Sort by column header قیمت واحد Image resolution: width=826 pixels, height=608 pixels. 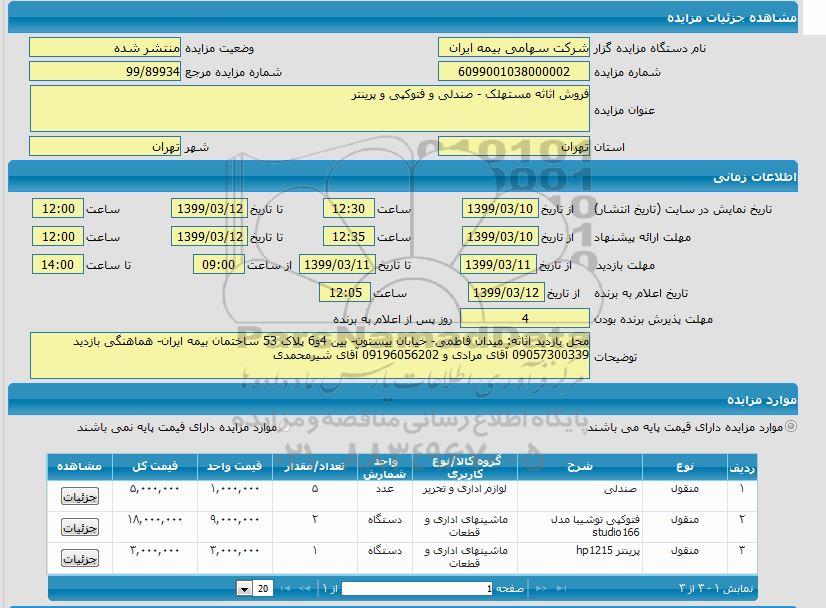coord(234,467)
